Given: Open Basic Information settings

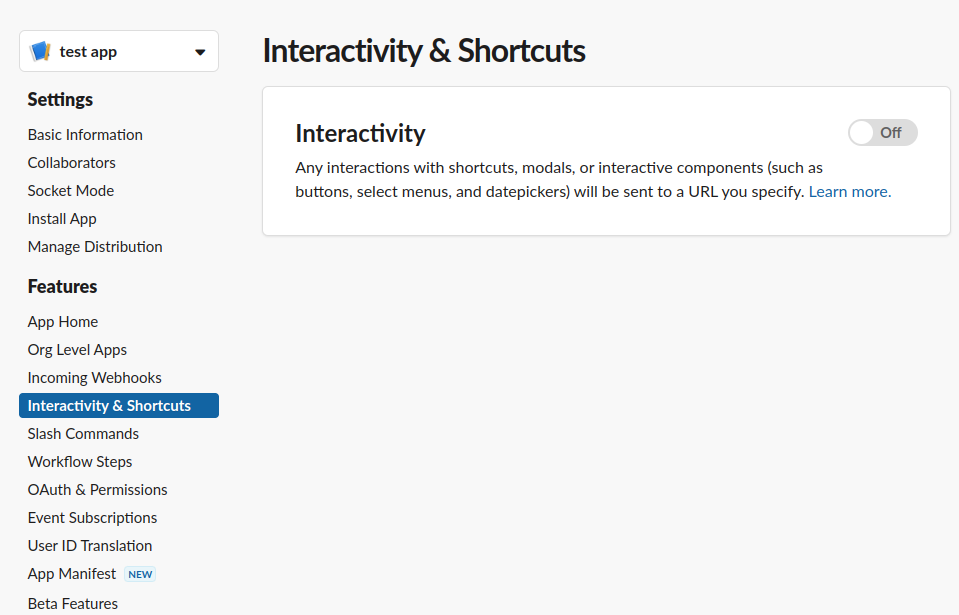Looking at the screenshot, I should [85, 134].
